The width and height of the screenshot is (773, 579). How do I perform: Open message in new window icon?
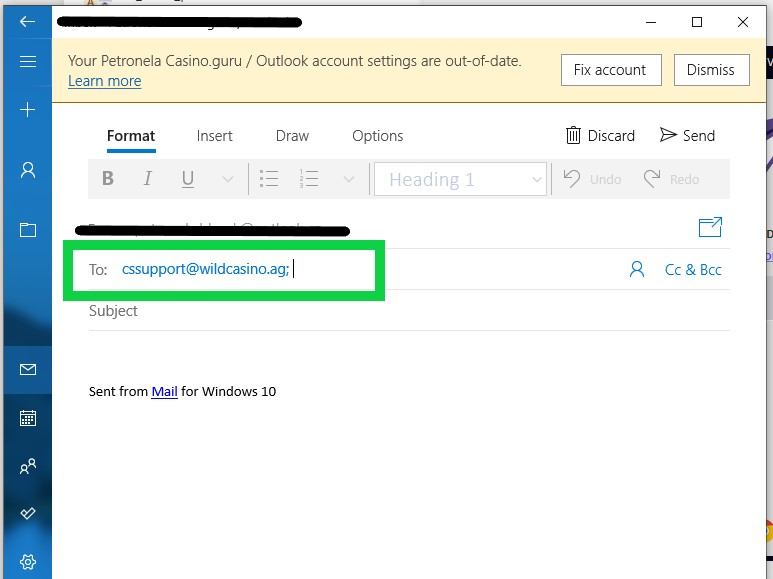709,228
